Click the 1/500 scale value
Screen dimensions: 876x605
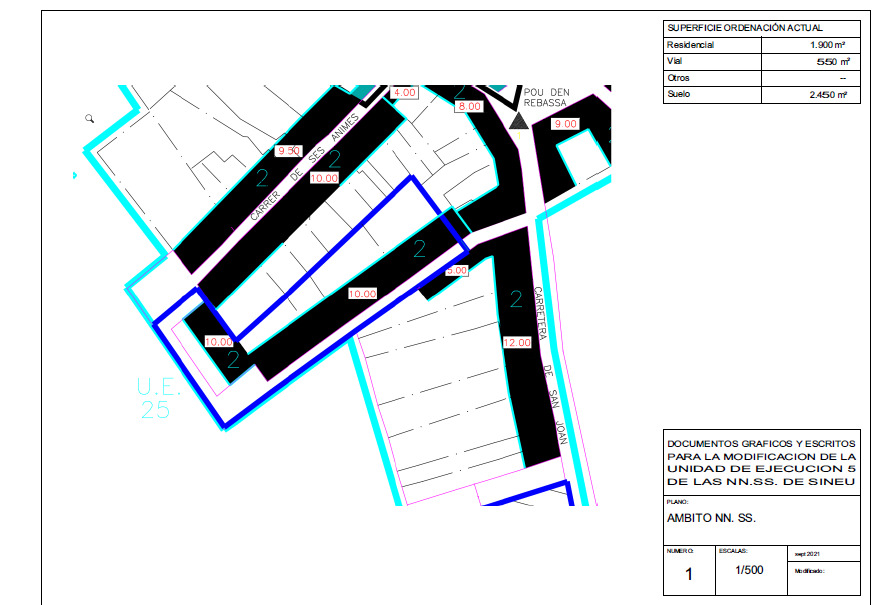point(748,570)
